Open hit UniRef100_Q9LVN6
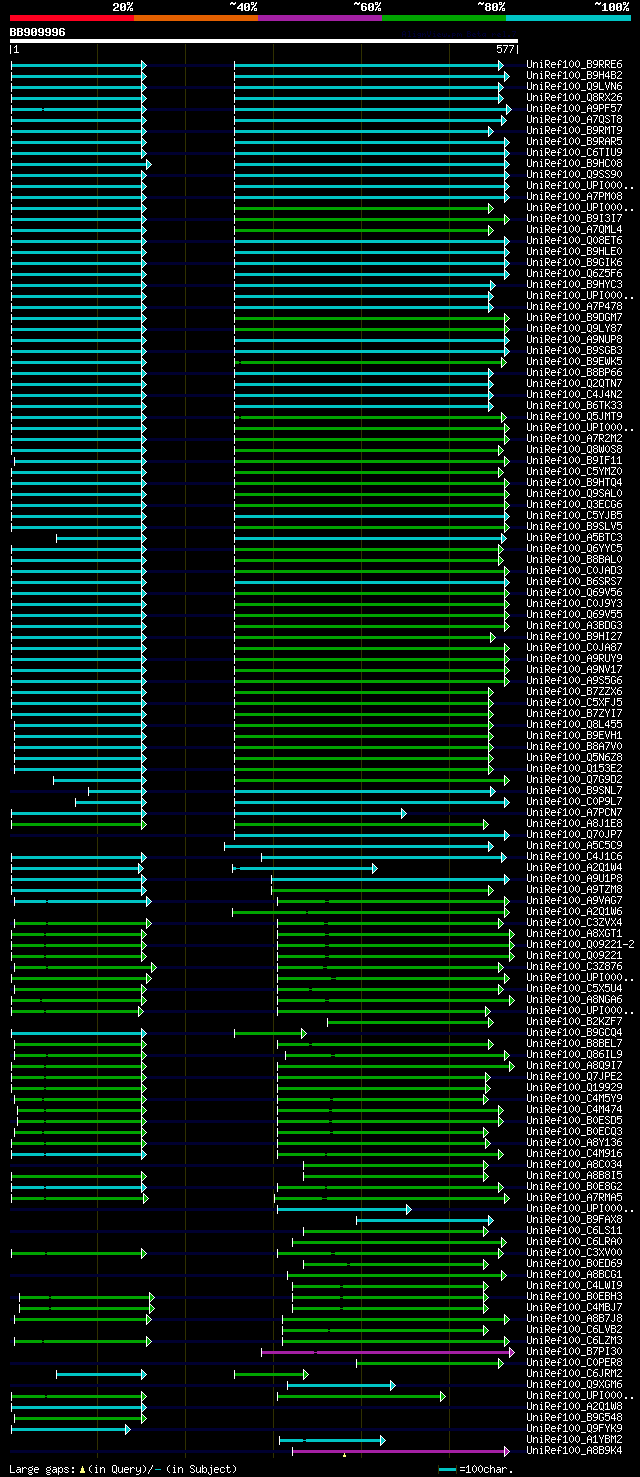This screenshot has width=640, height=1477. (x=574, y=87)
